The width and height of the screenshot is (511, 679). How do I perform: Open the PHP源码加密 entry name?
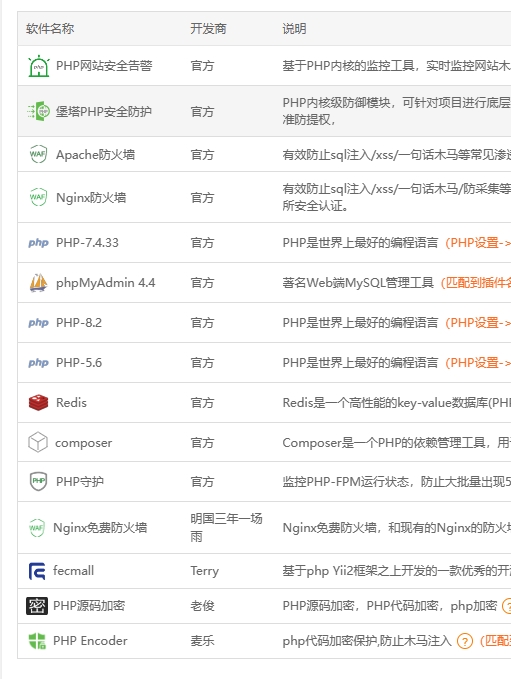[89, 605]
